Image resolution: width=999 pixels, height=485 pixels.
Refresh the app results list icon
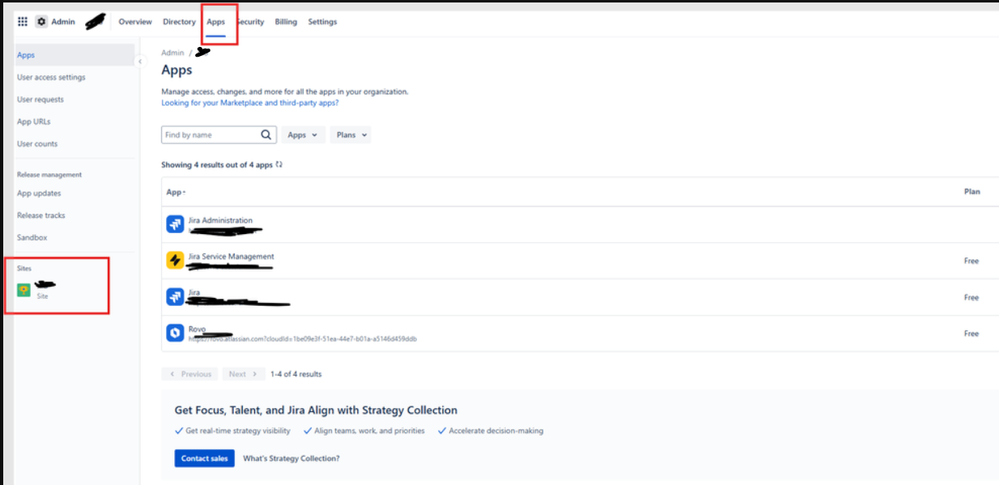tap(279, 164)
